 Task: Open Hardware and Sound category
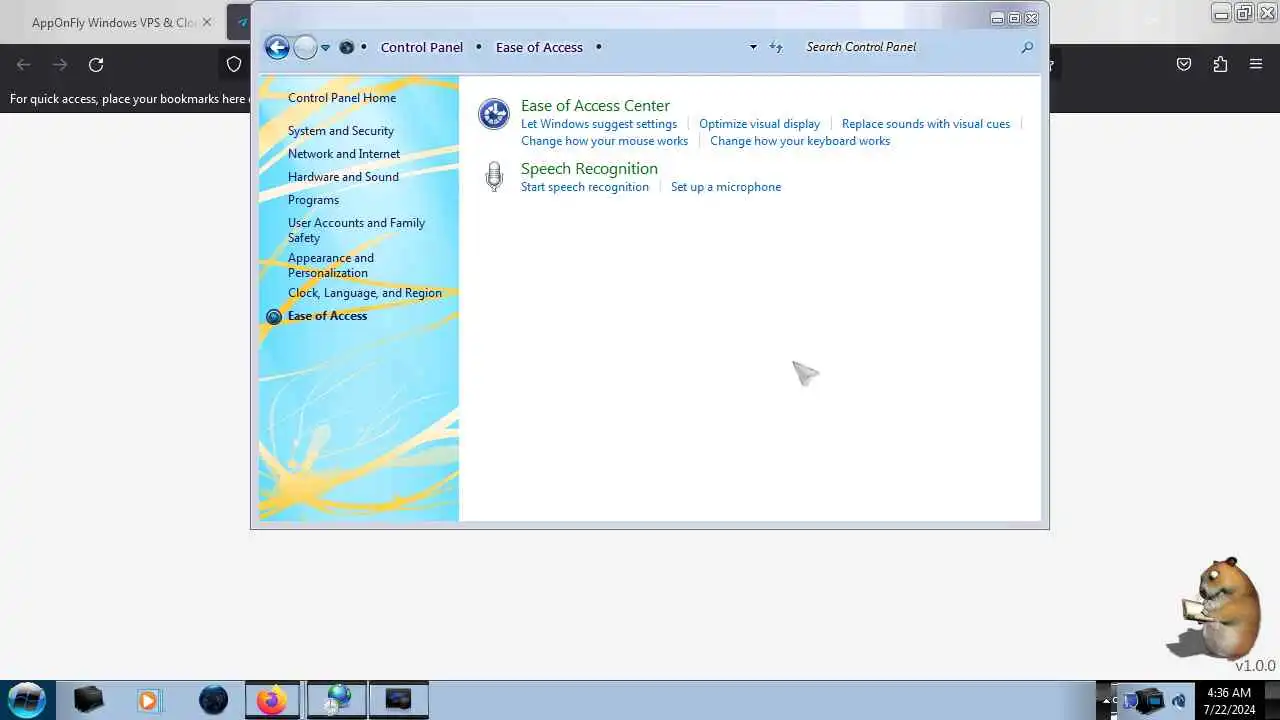click(x=343, y=177)
